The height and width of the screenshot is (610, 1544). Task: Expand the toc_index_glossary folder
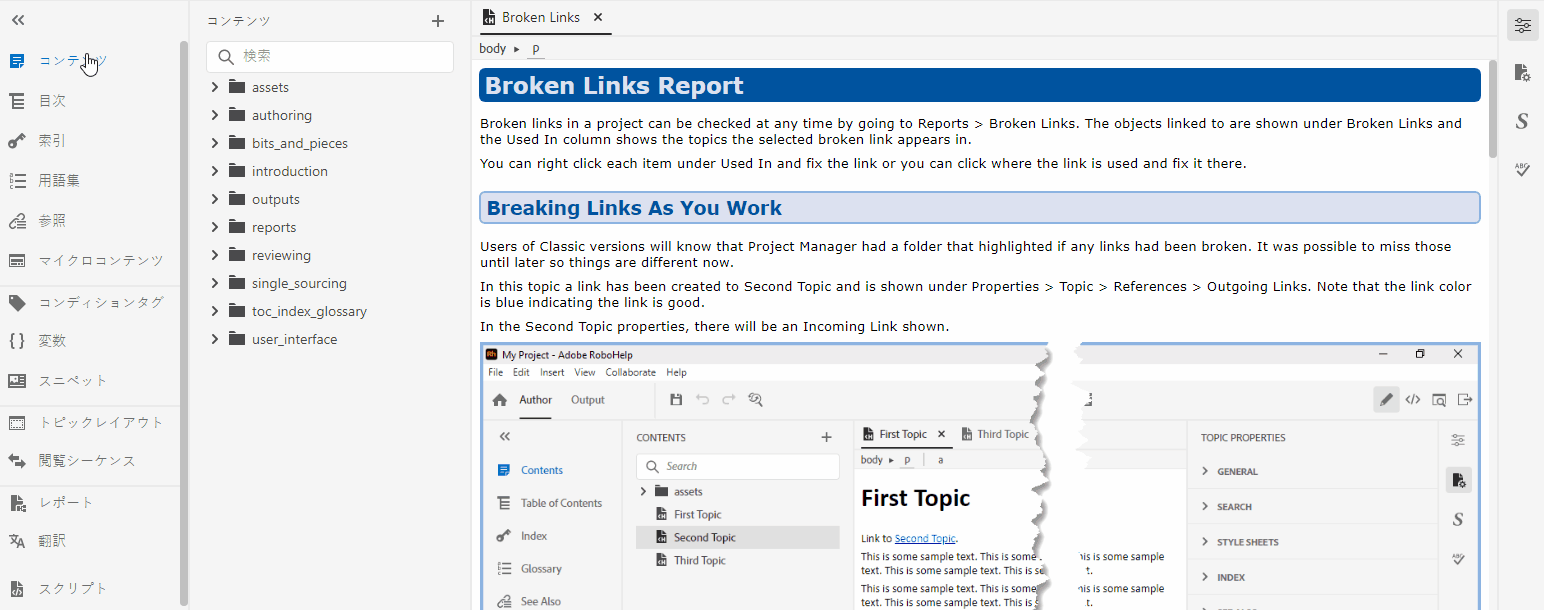point(215,311)
